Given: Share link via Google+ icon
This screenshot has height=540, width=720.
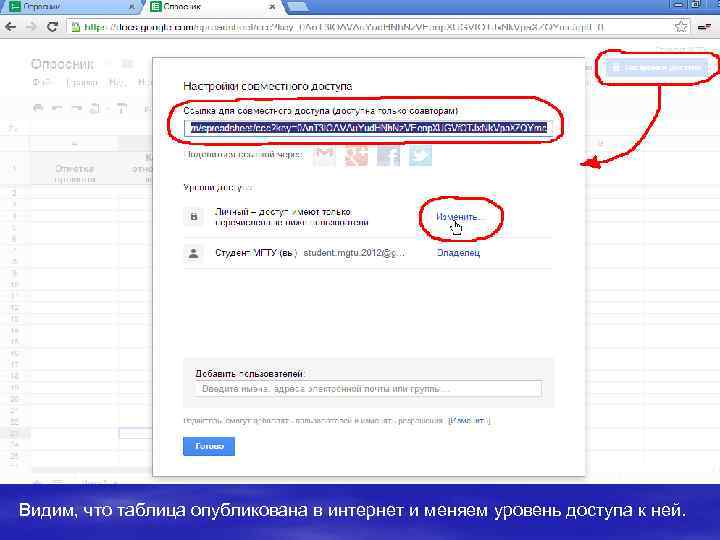Looking at the screenshot, I should coord(356,156).
